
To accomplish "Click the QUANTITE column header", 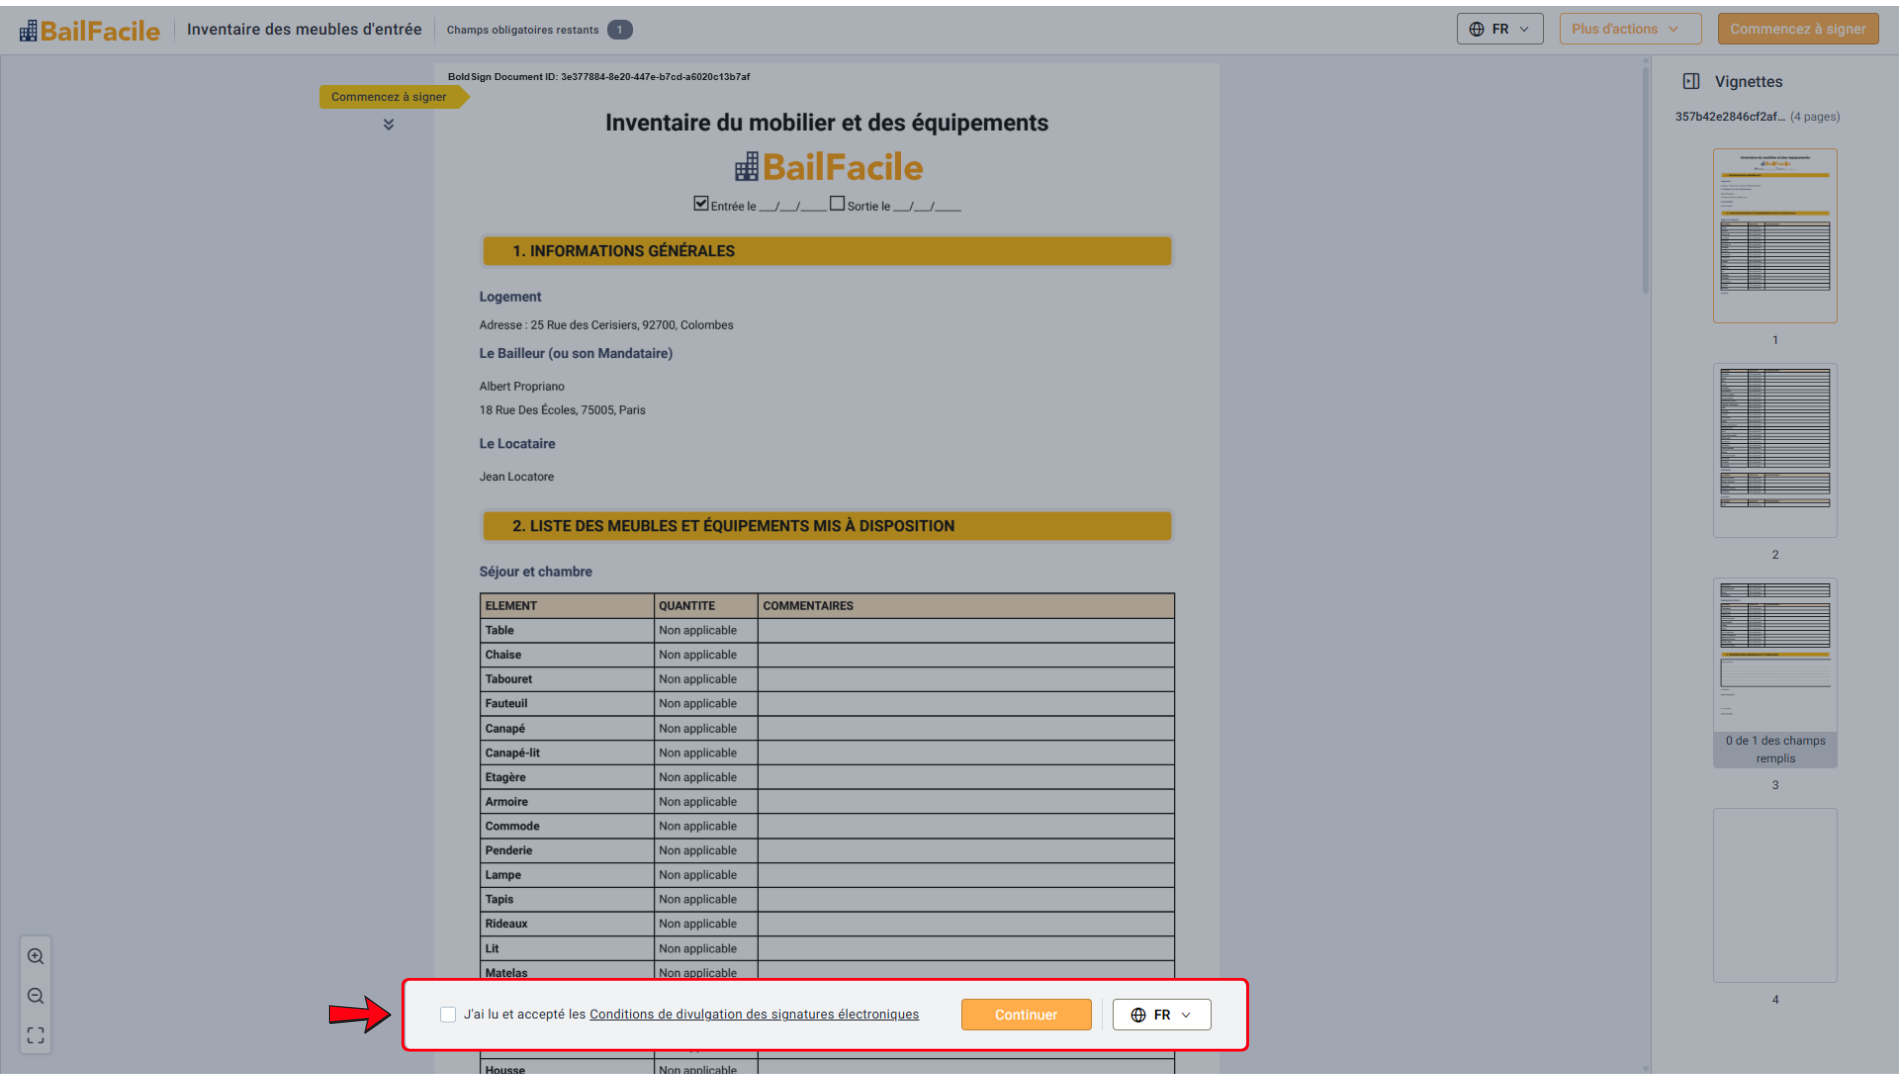I will pyautogui.click(x=687, y=606).
